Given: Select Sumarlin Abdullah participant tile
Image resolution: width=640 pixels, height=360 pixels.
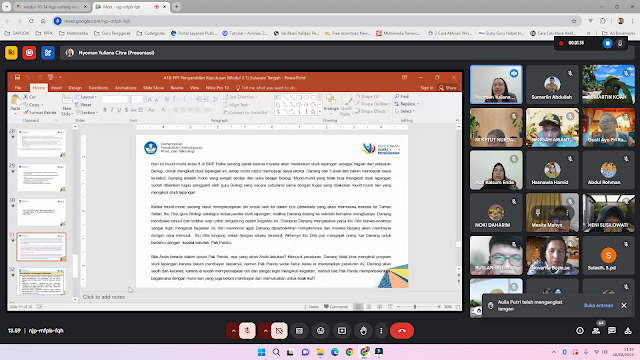Looking at the screenshot, I should click(552, 84).
